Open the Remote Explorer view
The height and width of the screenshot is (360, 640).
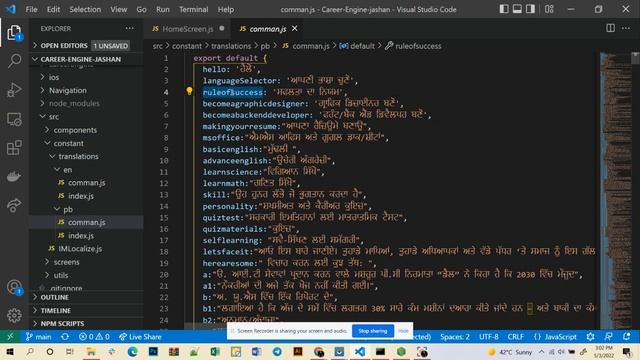[x=14, y=119]
